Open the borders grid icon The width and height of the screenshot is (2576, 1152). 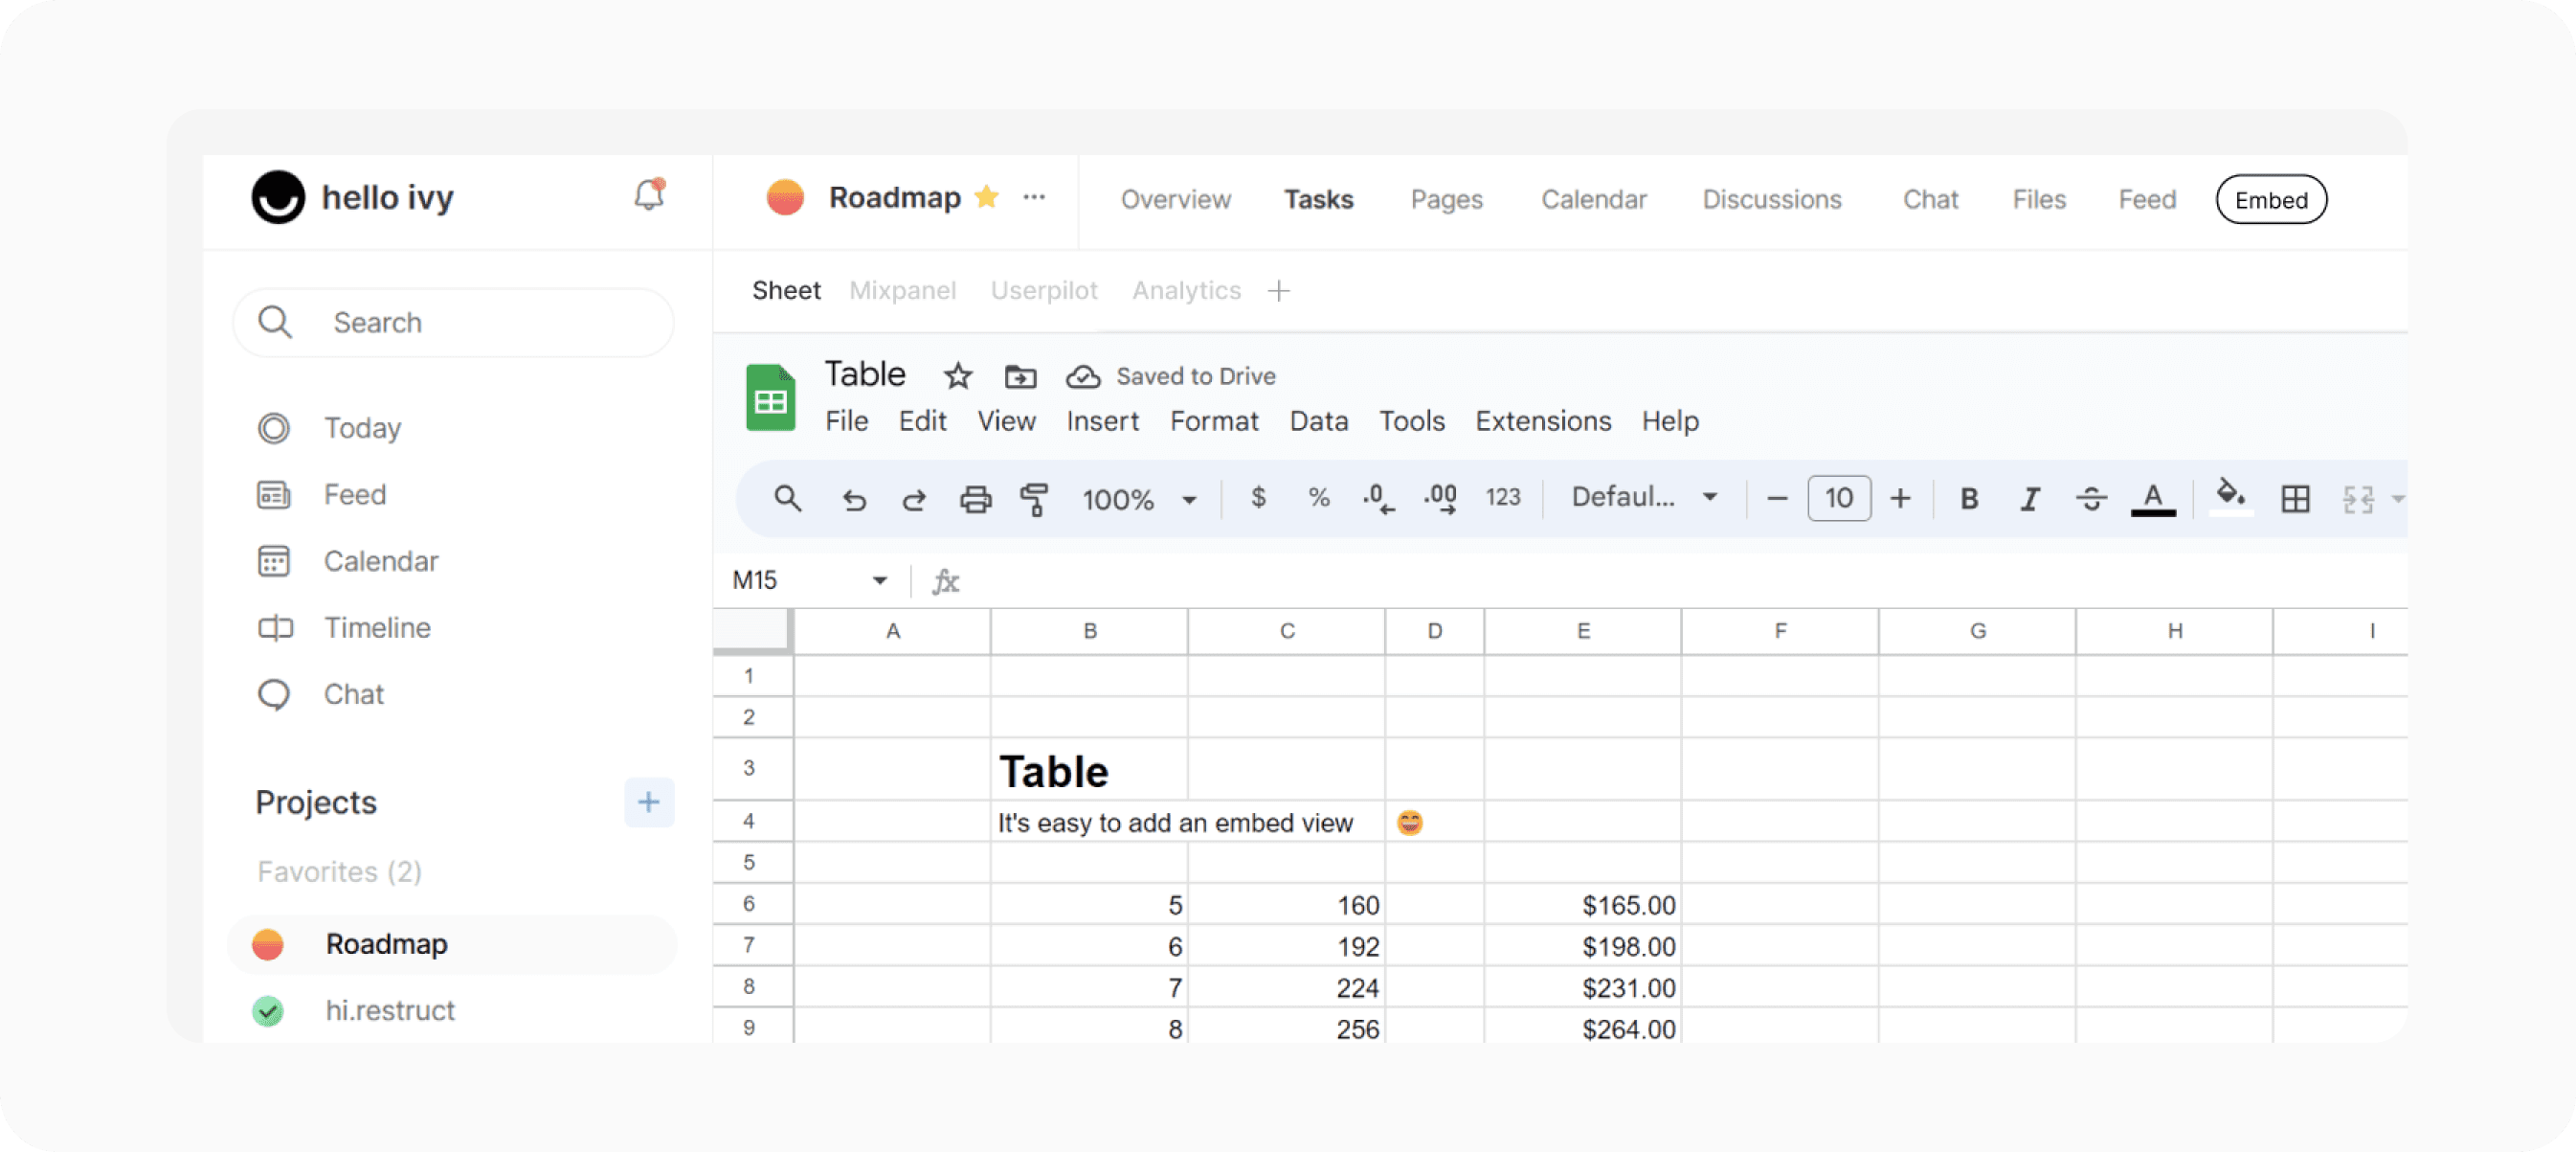click(x=2295, y=499)
